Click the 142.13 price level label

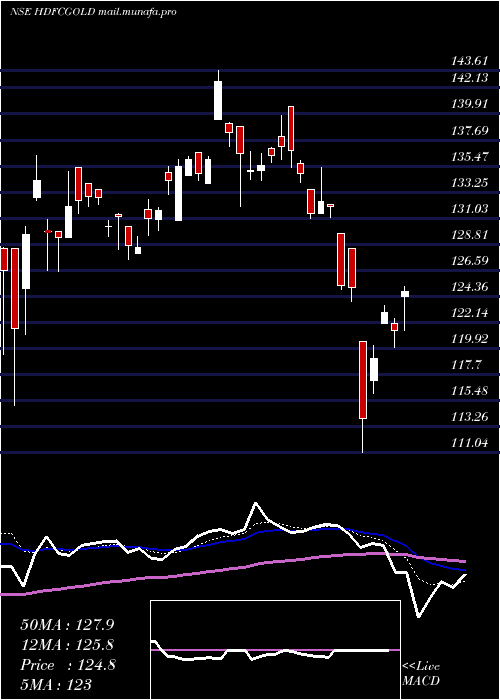coord(469,78)
